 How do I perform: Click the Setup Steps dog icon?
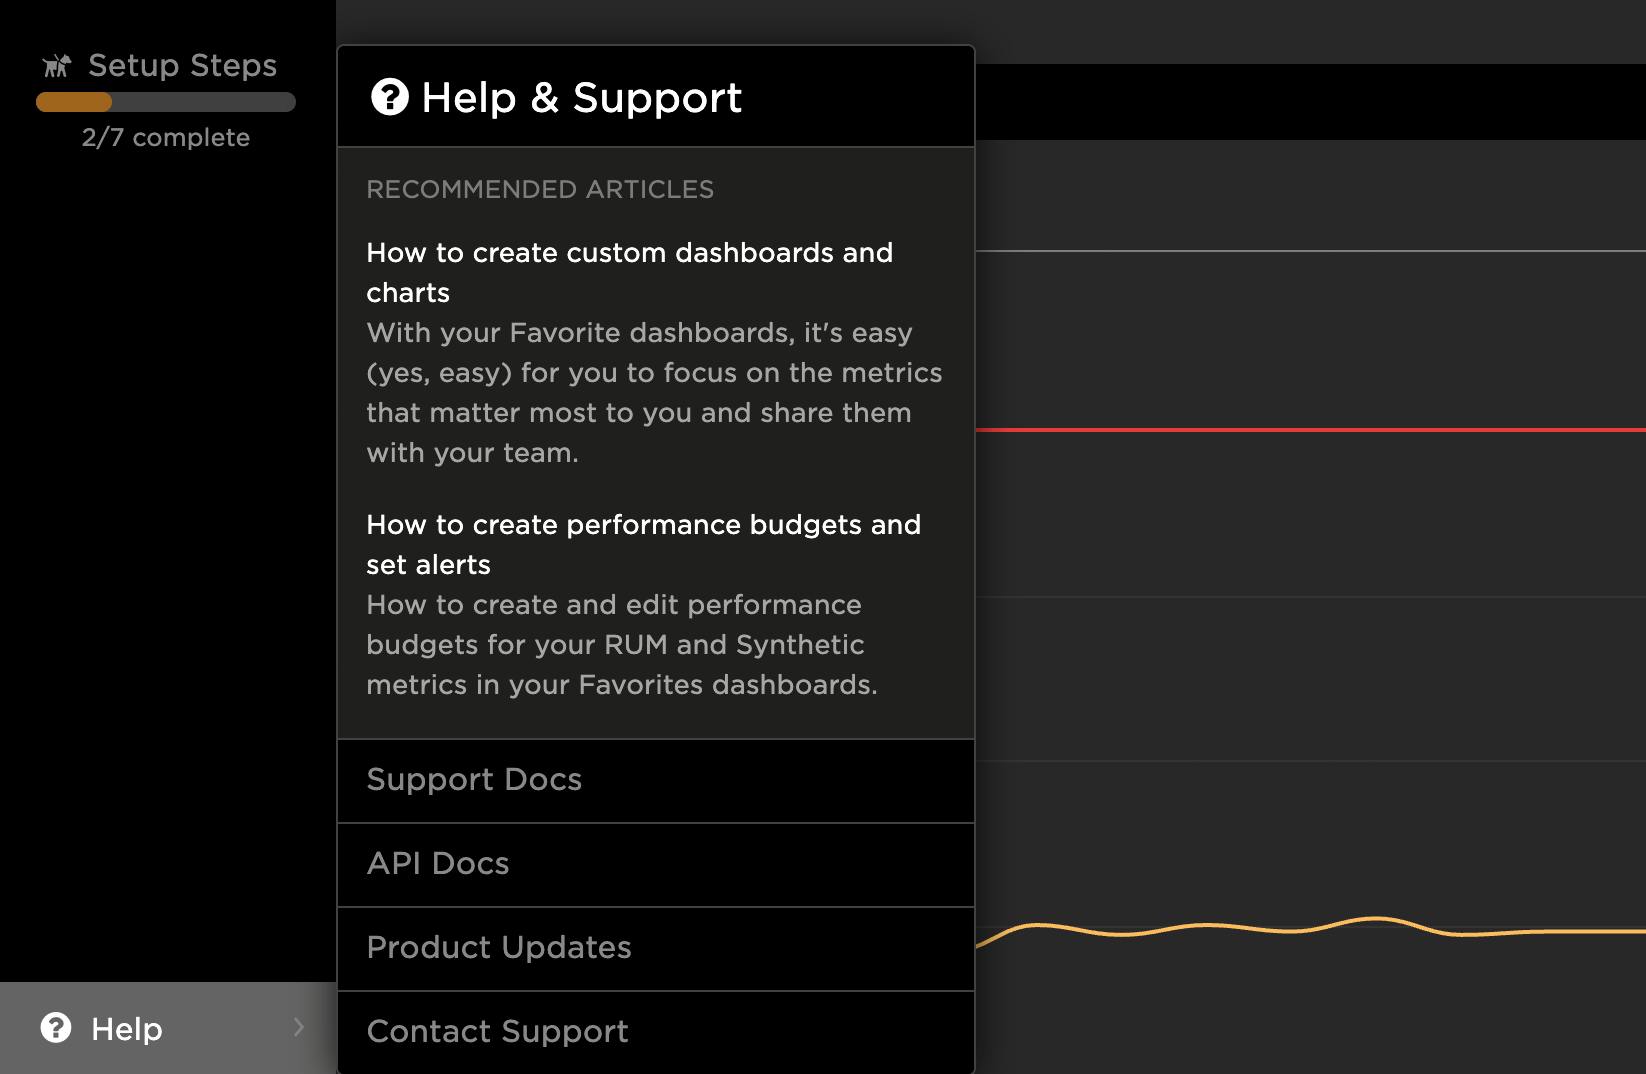[56, 66]
